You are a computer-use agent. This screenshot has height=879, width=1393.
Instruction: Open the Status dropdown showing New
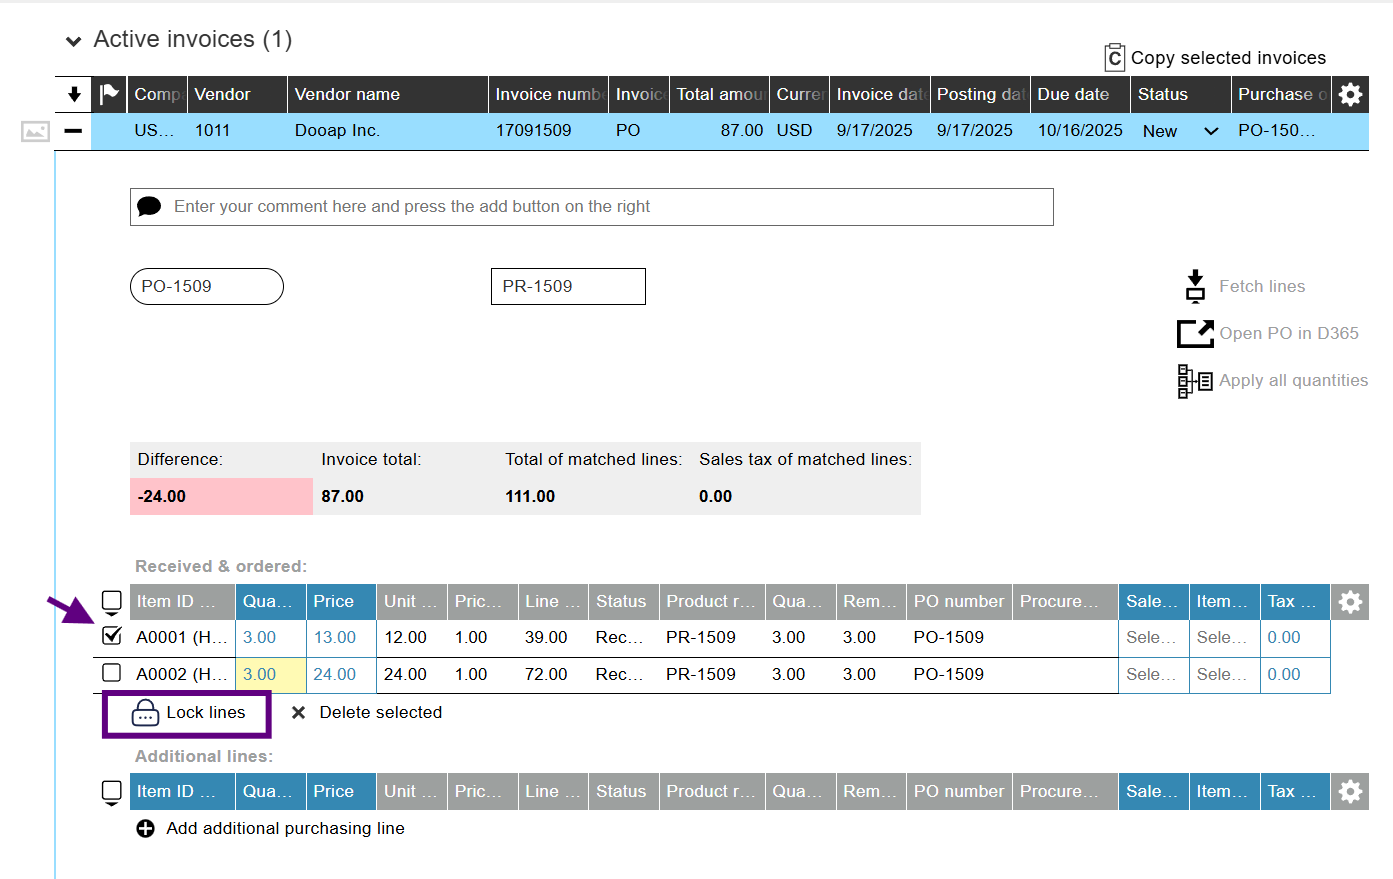[1211, 131]
